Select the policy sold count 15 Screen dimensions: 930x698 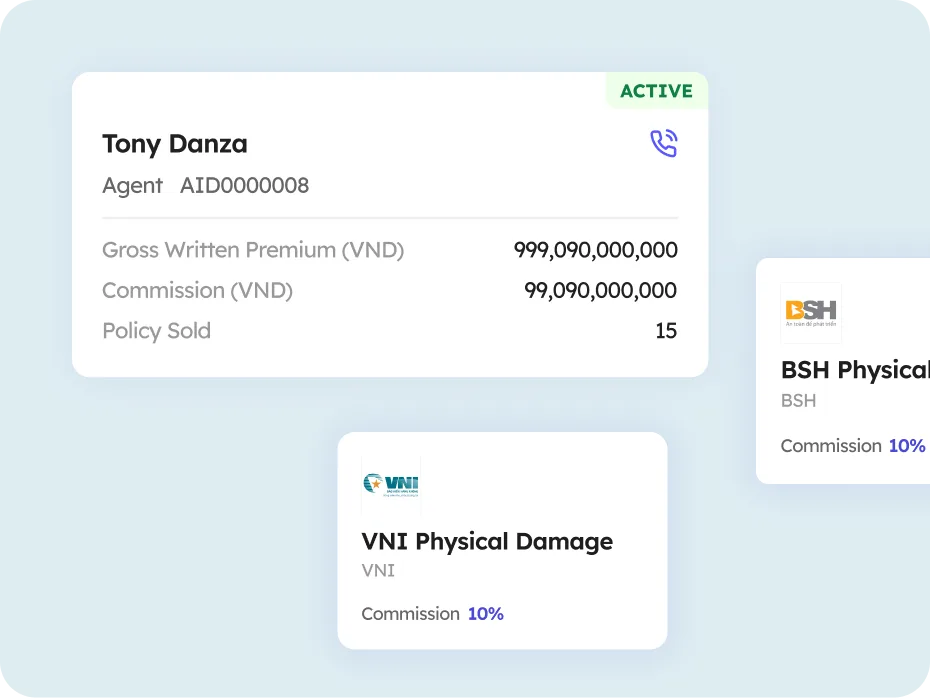[666, 331]
